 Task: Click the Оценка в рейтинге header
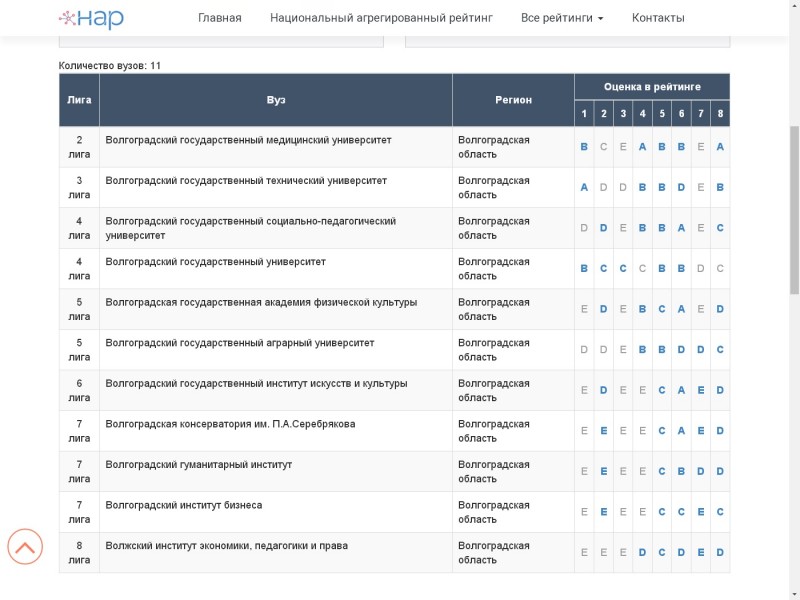click(x=652, y=87)
